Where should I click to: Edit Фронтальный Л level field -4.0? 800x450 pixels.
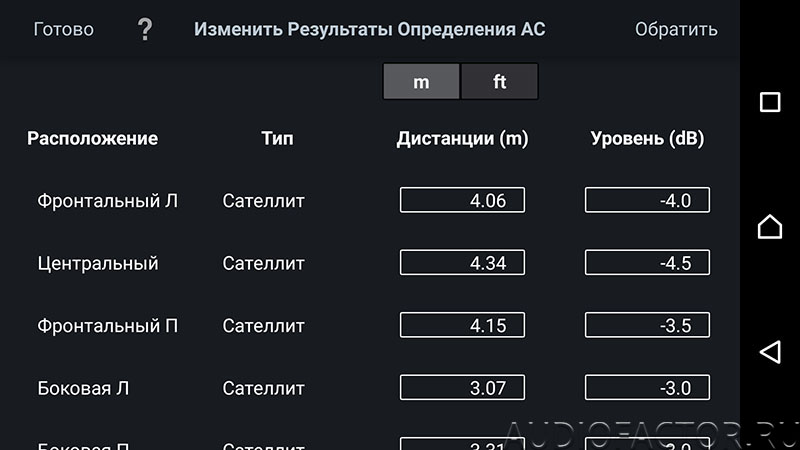pos(647,200)
